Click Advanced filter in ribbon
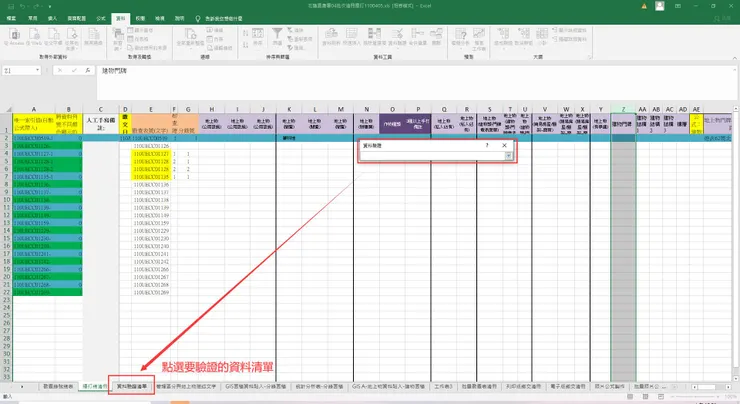This screenshot has width=740, height=404. pos(295,48)
